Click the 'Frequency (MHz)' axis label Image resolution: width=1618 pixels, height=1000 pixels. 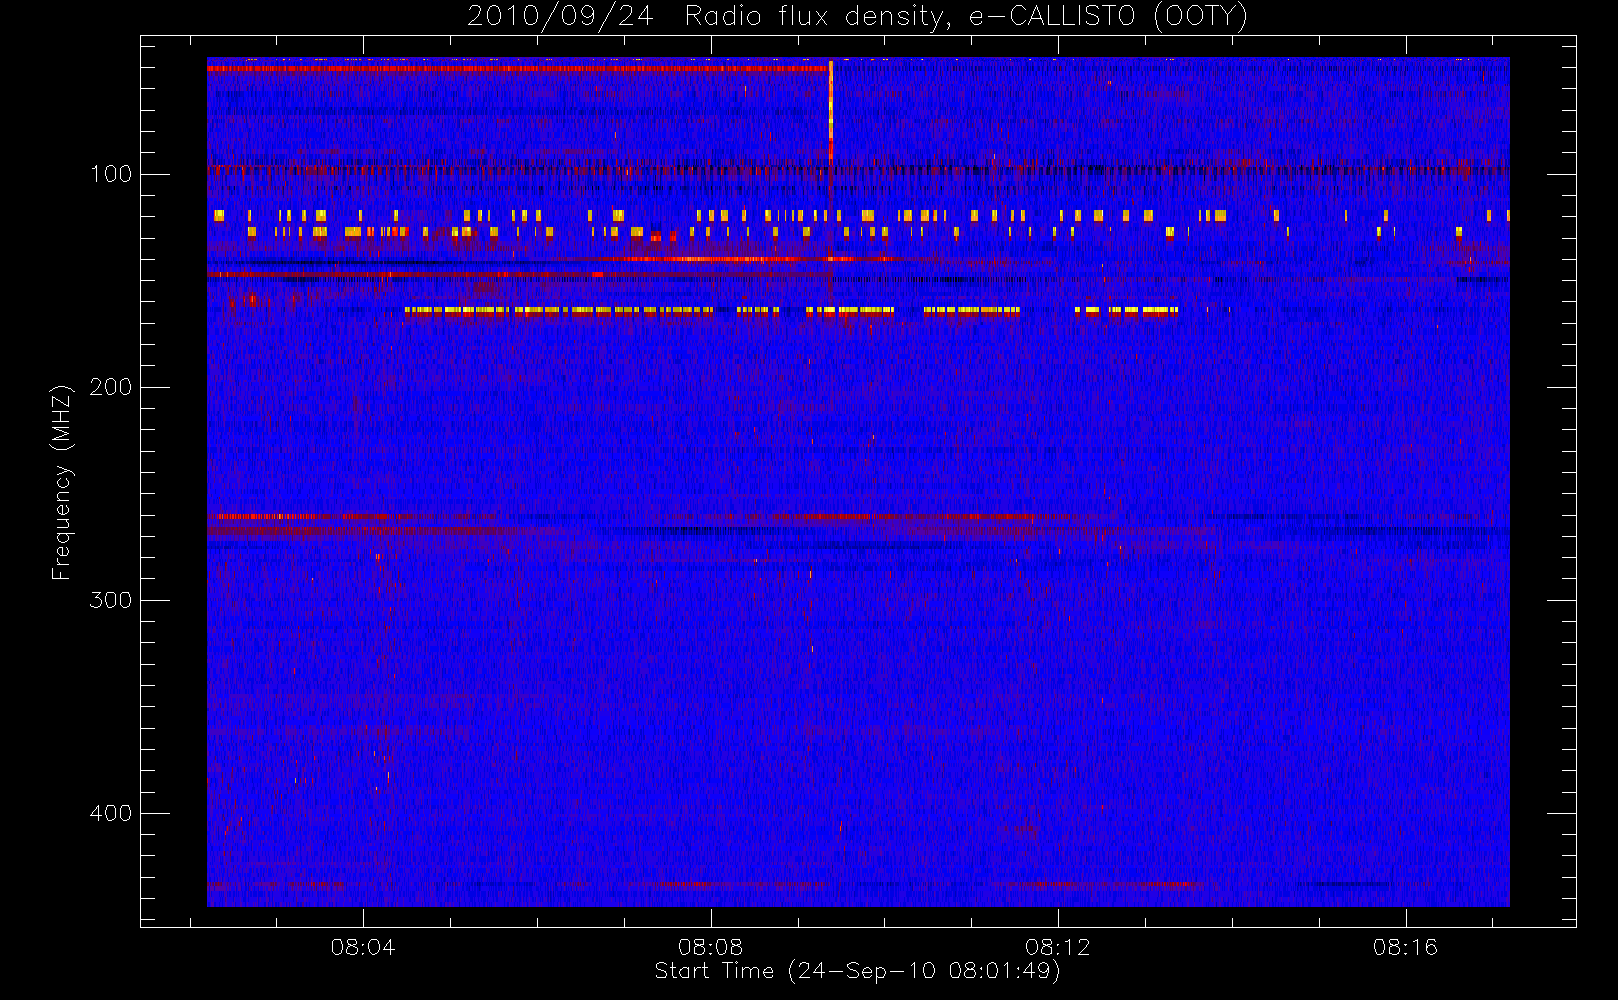tap(62, 482)
